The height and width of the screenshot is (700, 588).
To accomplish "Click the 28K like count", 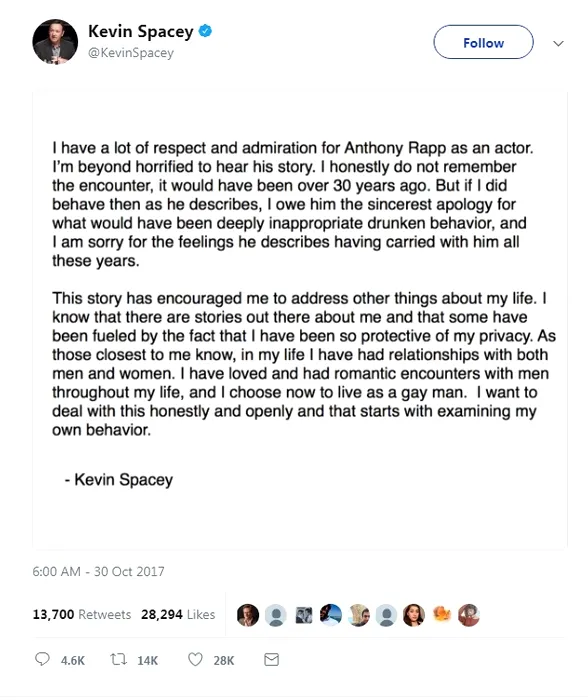I will click(224, 660).
